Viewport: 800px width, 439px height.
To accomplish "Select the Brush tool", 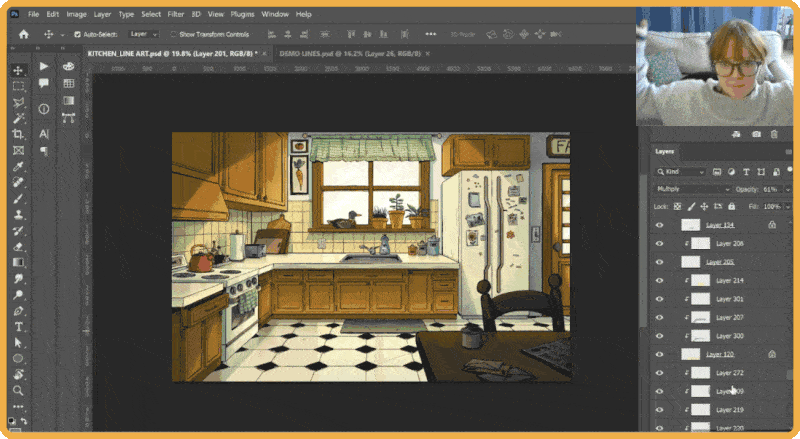I will (18, 199).
